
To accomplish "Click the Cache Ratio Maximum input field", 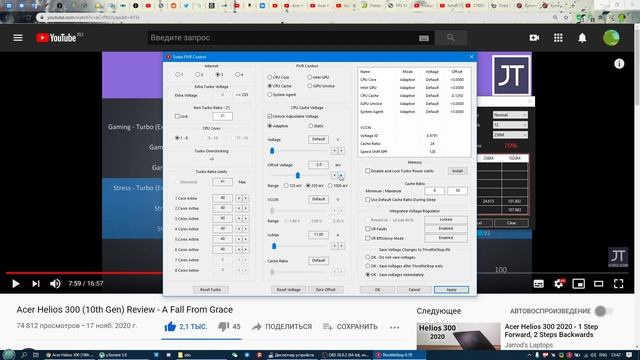I will [x=457, y=191].
